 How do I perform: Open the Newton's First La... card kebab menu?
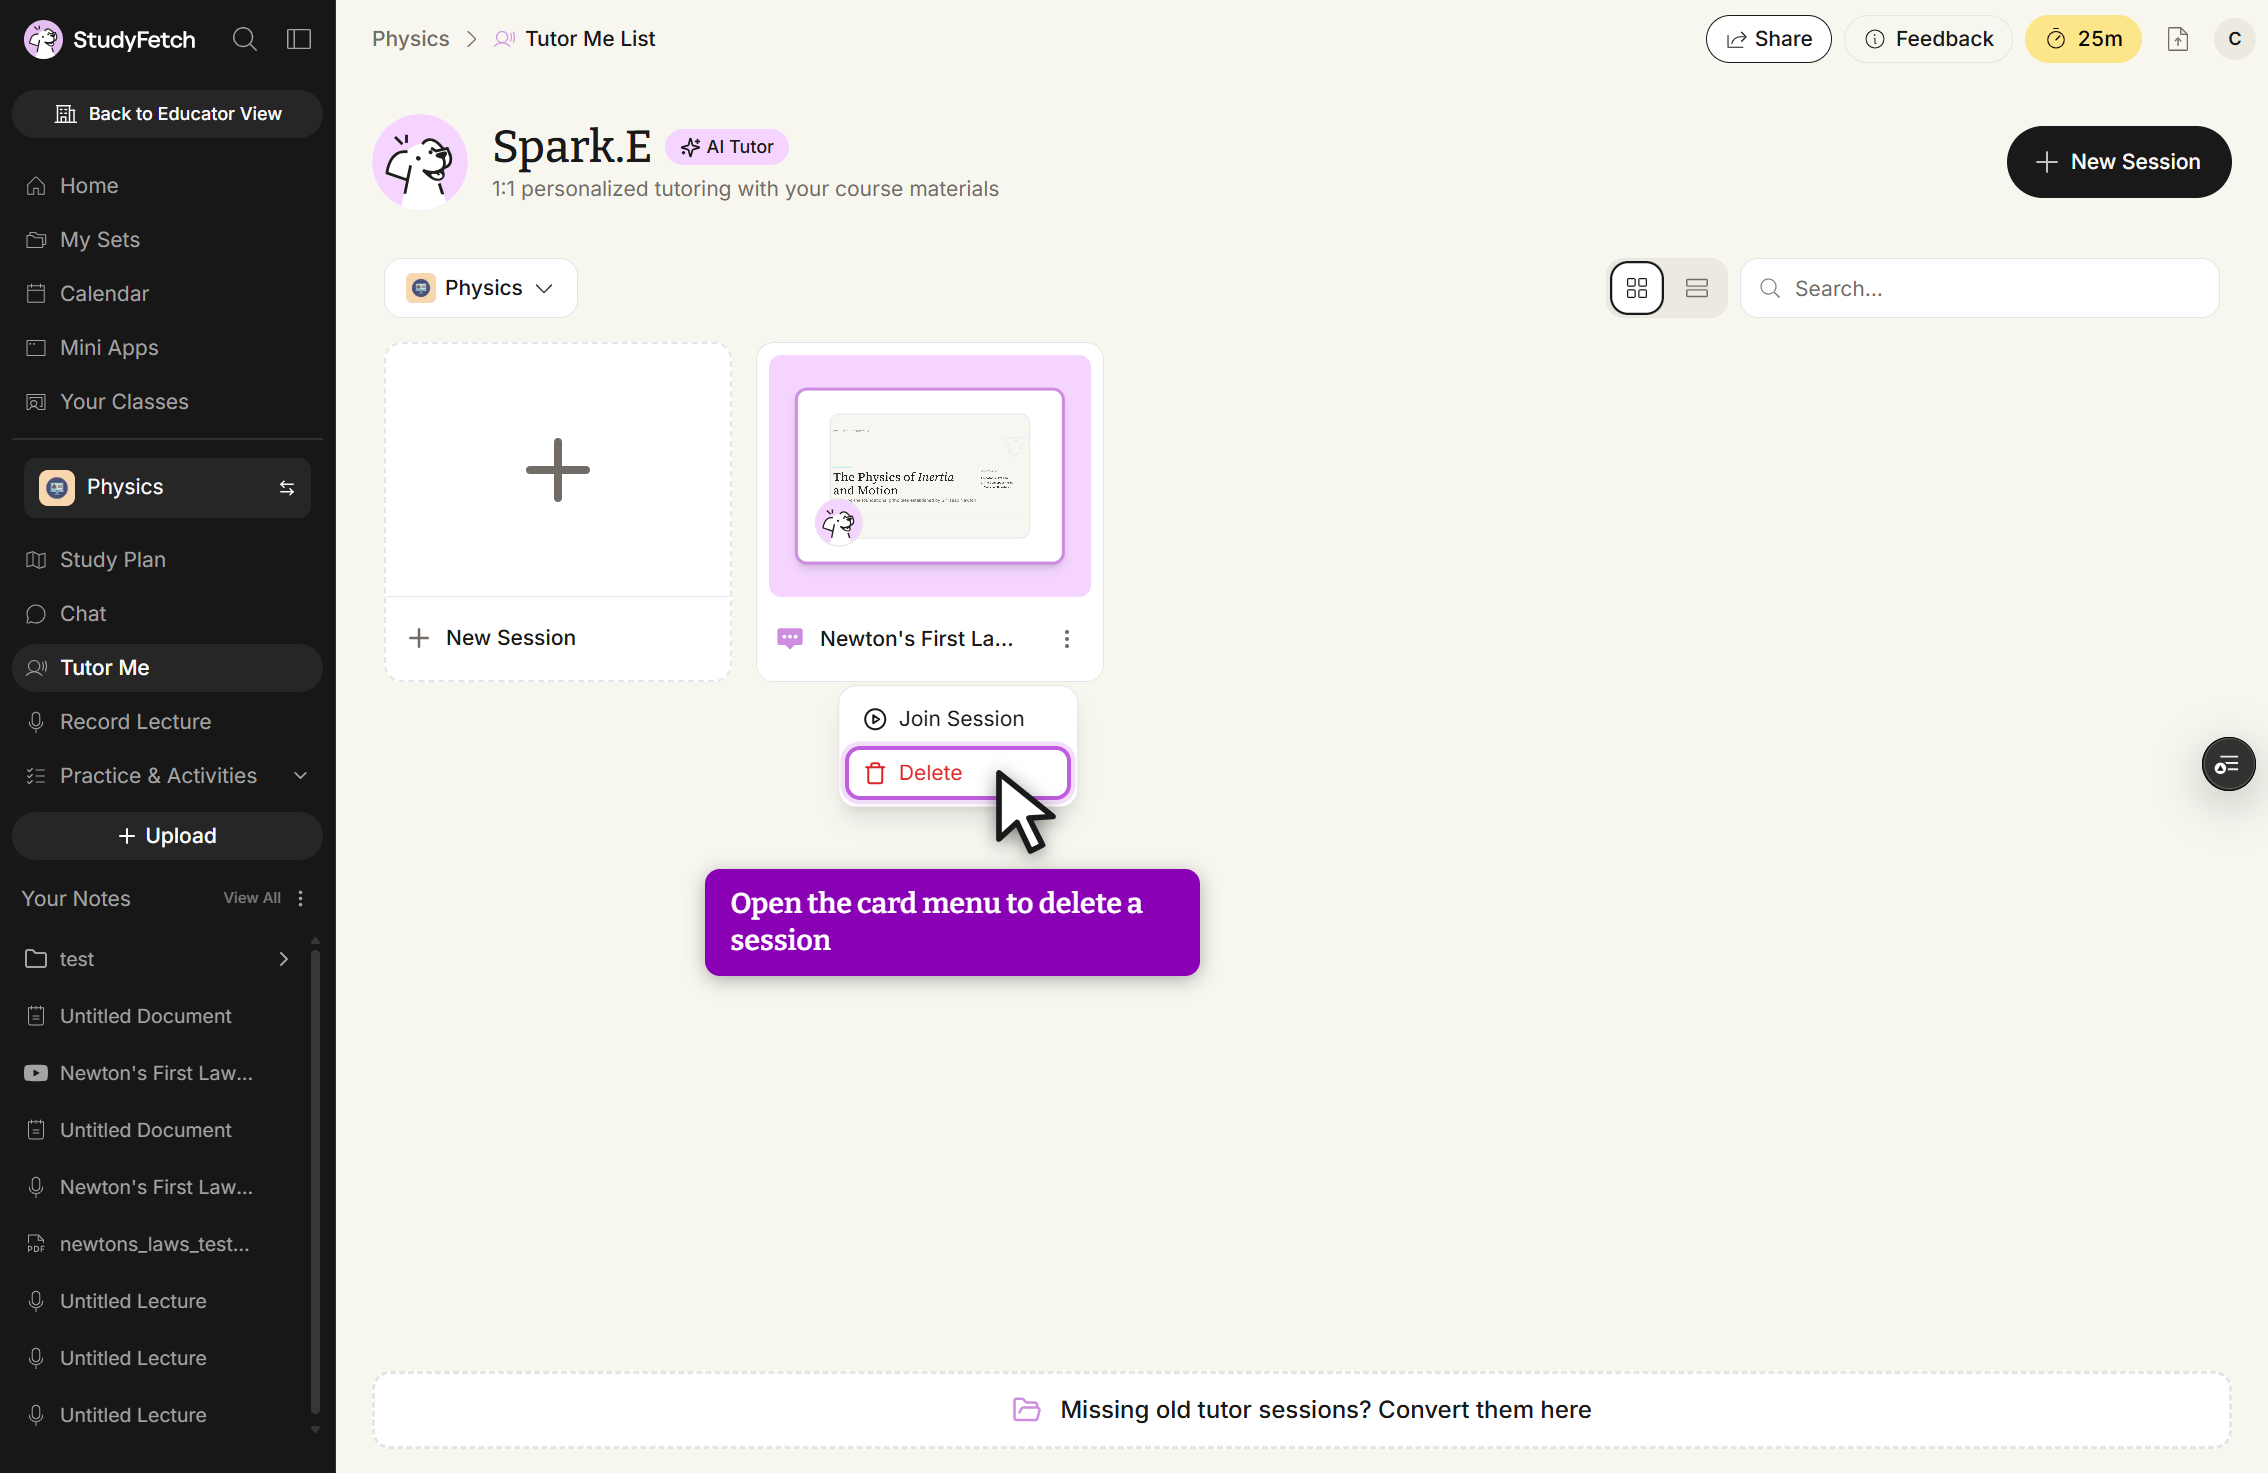coord(1067,639)
